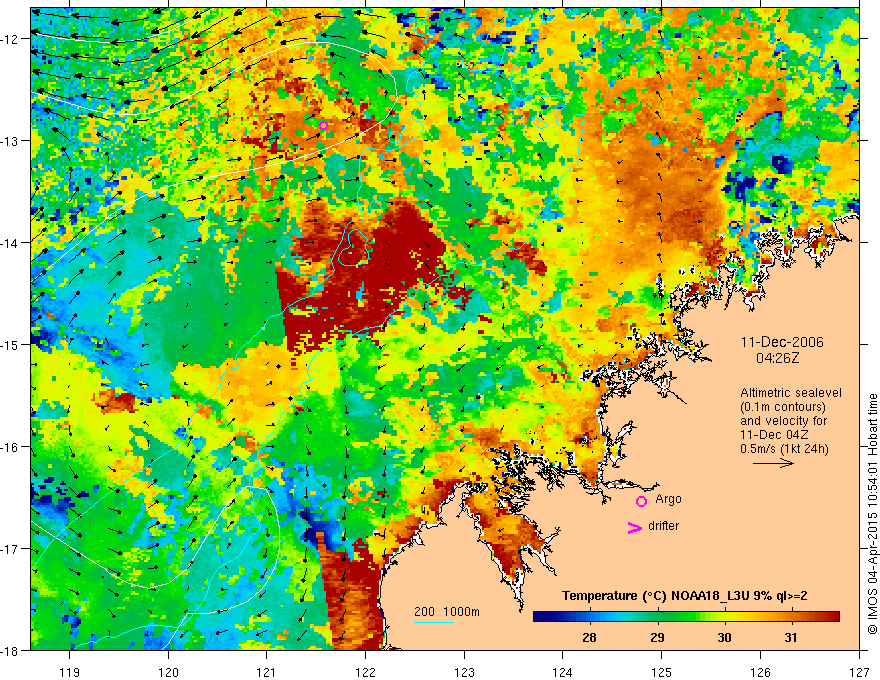Click the cyan bathymetry legend line
Image resolution: width=880 pixels, height=680 pixels.
tap(434, 623)
